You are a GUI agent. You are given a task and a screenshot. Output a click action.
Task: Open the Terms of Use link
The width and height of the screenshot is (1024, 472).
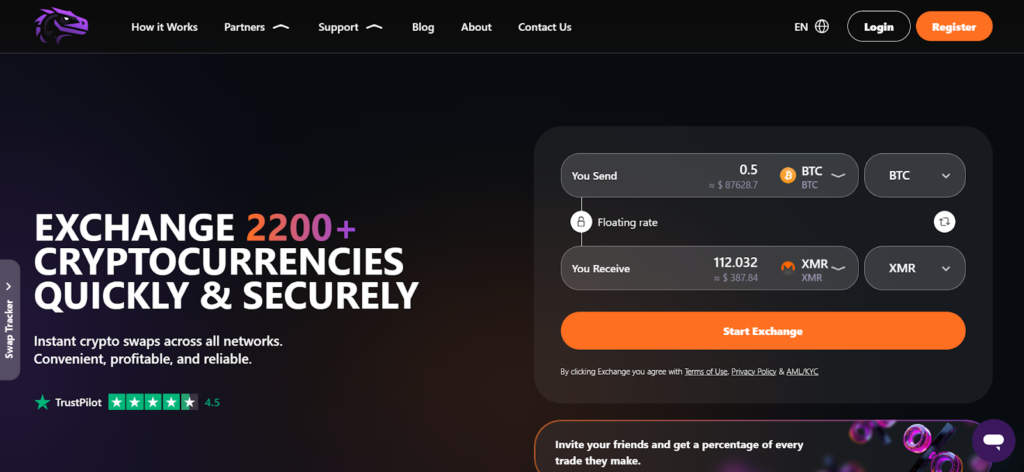click(x=705, y=372)
